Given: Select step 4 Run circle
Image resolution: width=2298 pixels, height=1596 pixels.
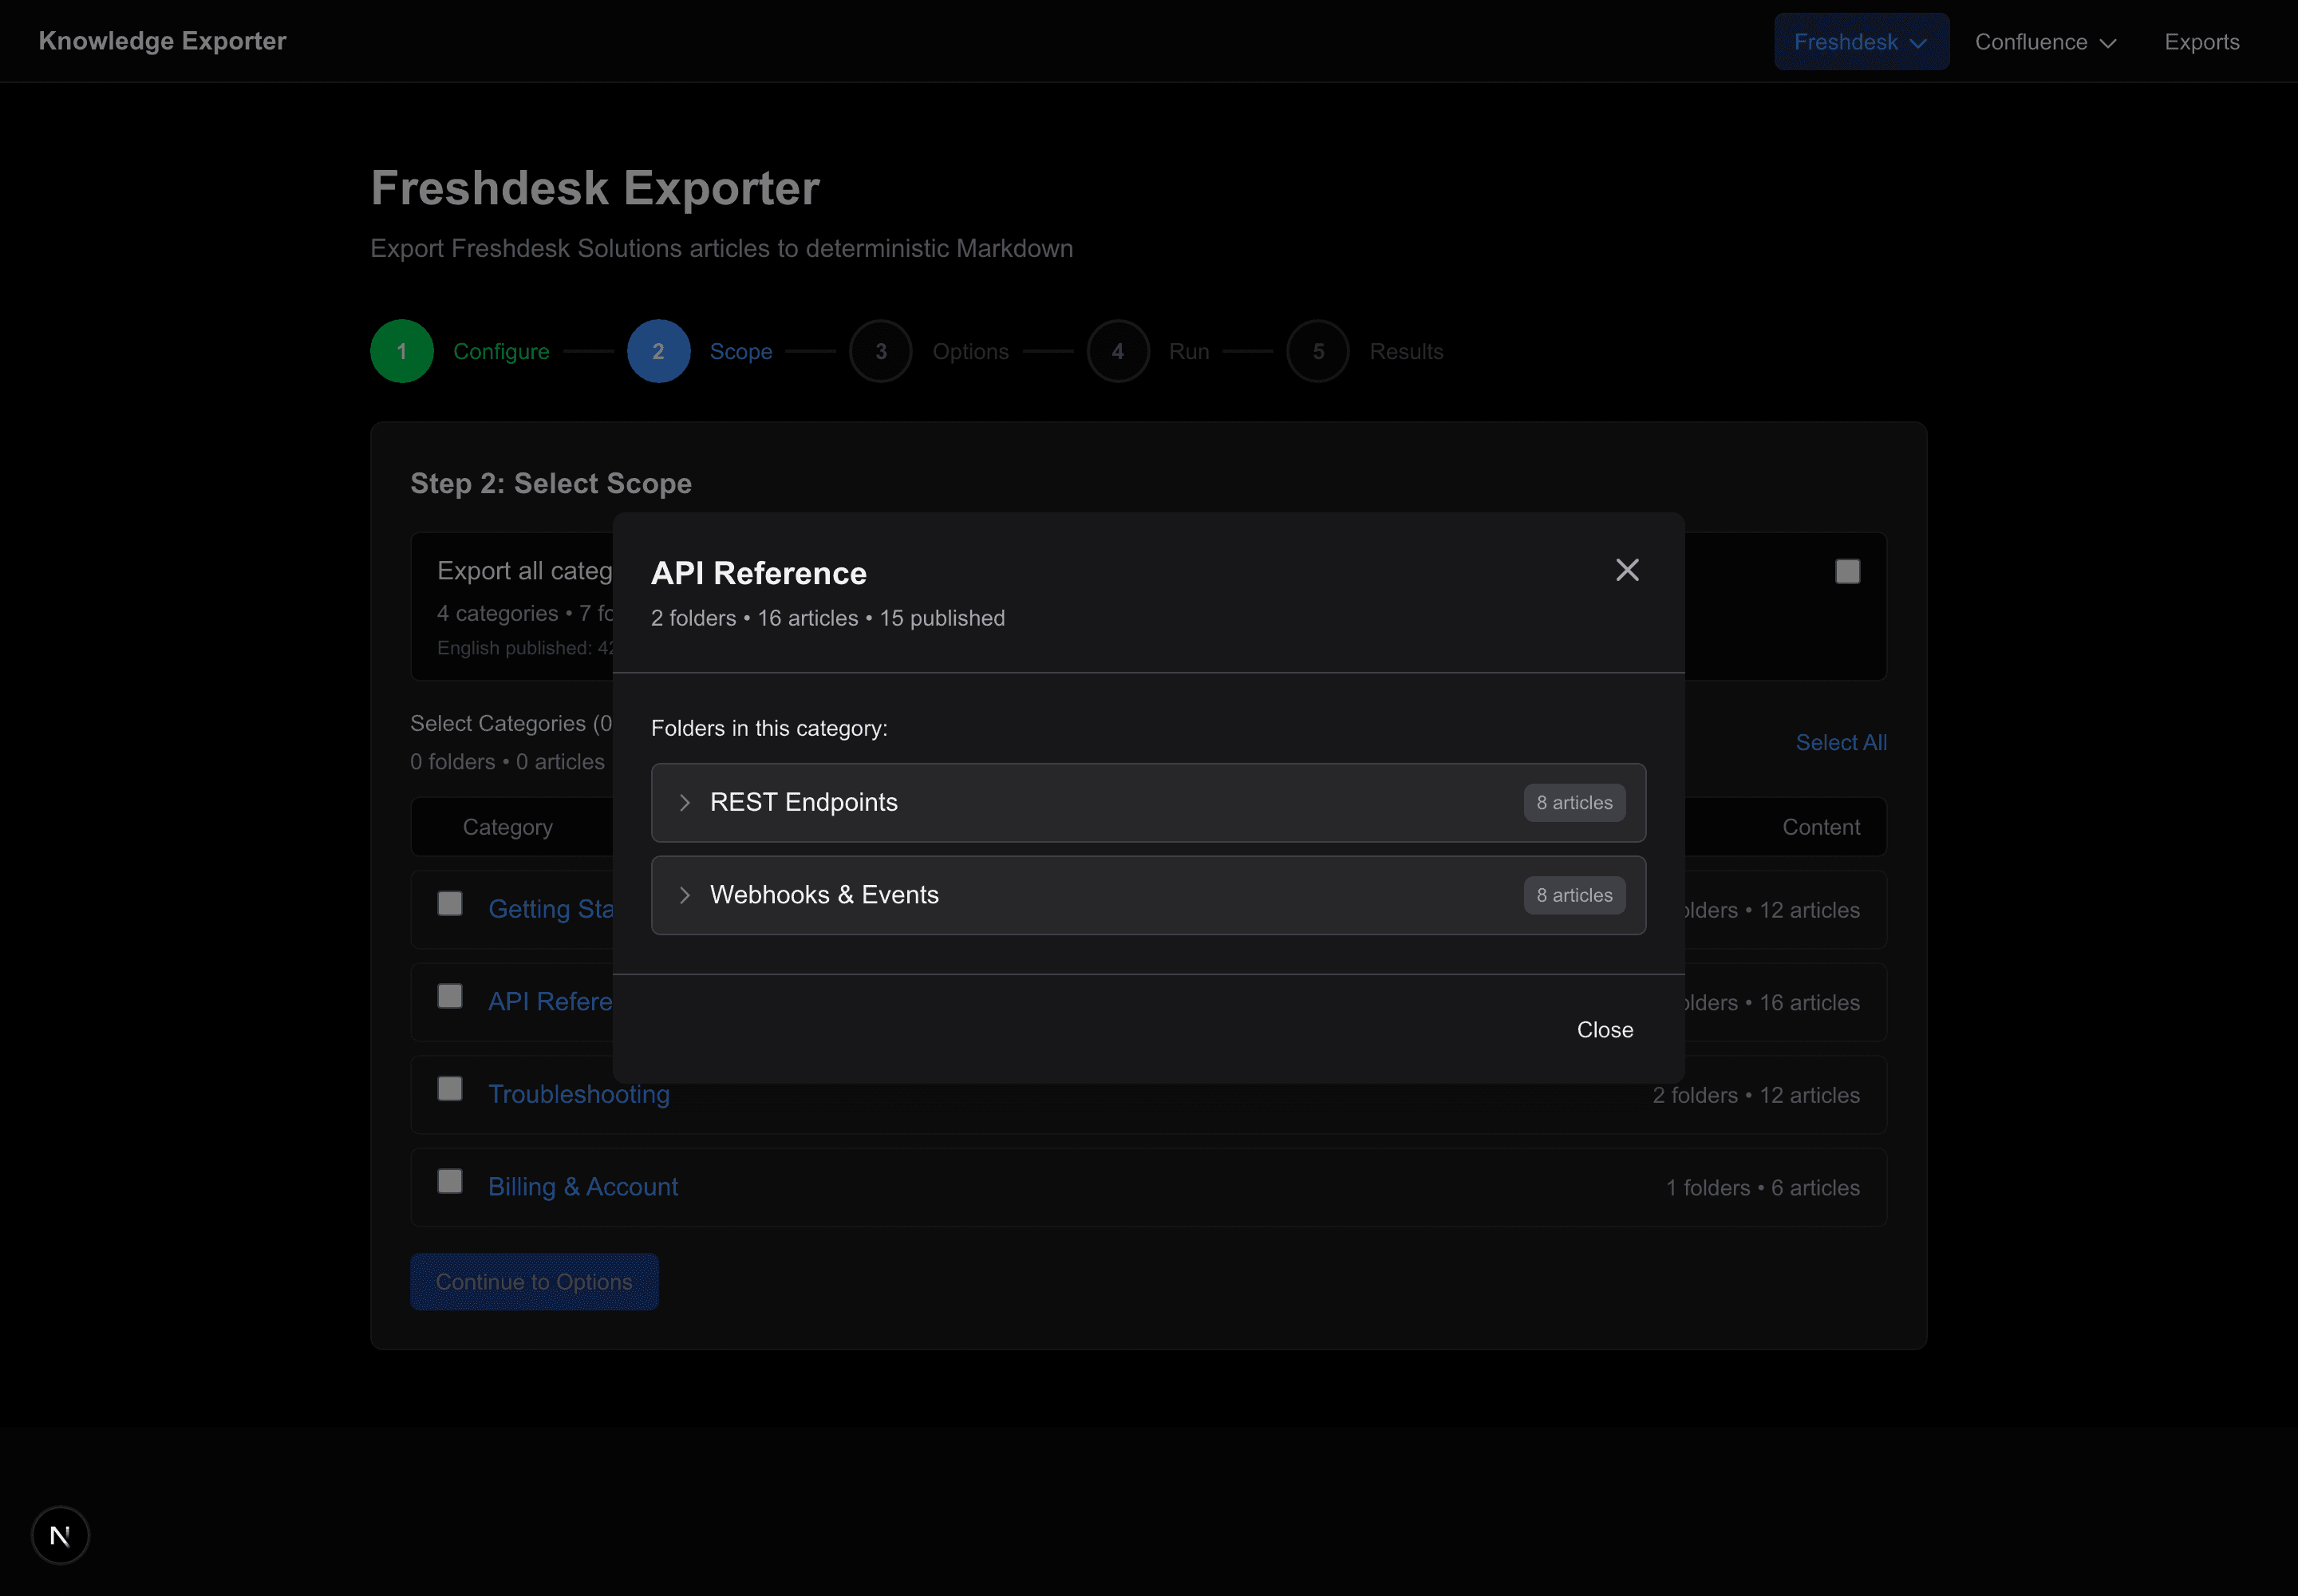Looking at the screenshot, I should [1118, 351].
